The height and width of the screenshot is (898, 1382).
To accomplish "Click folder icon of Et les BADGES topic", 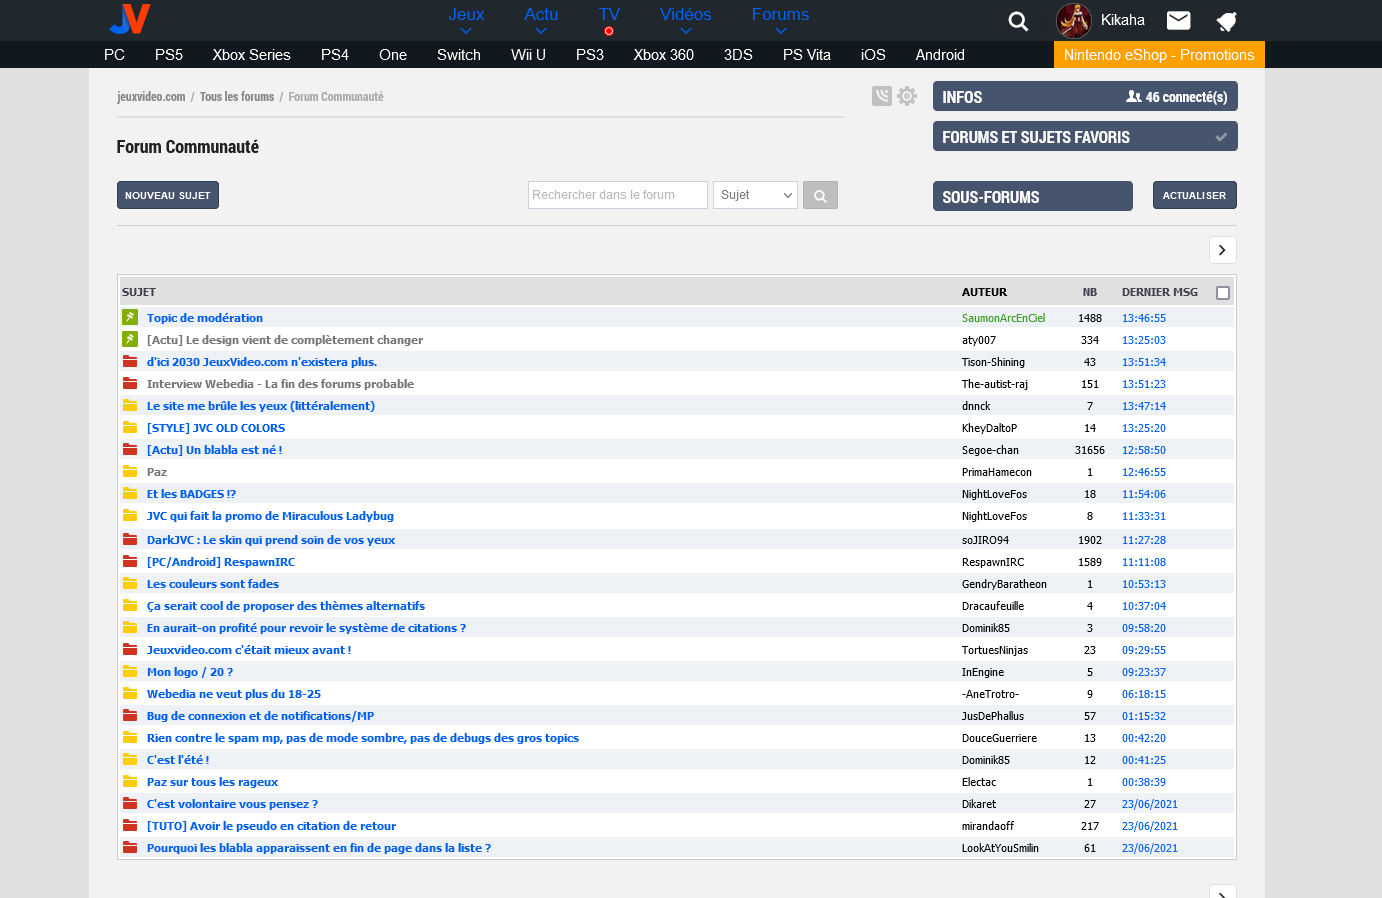I will coord(130,493).
